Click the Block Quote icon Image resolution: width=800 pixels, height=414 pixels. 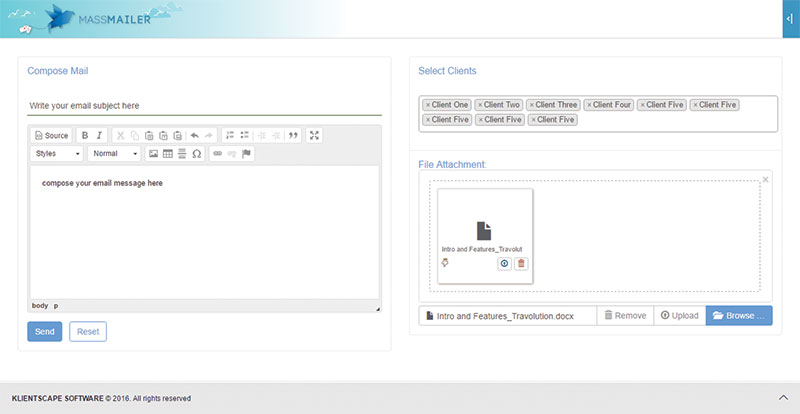coord(293,135)
